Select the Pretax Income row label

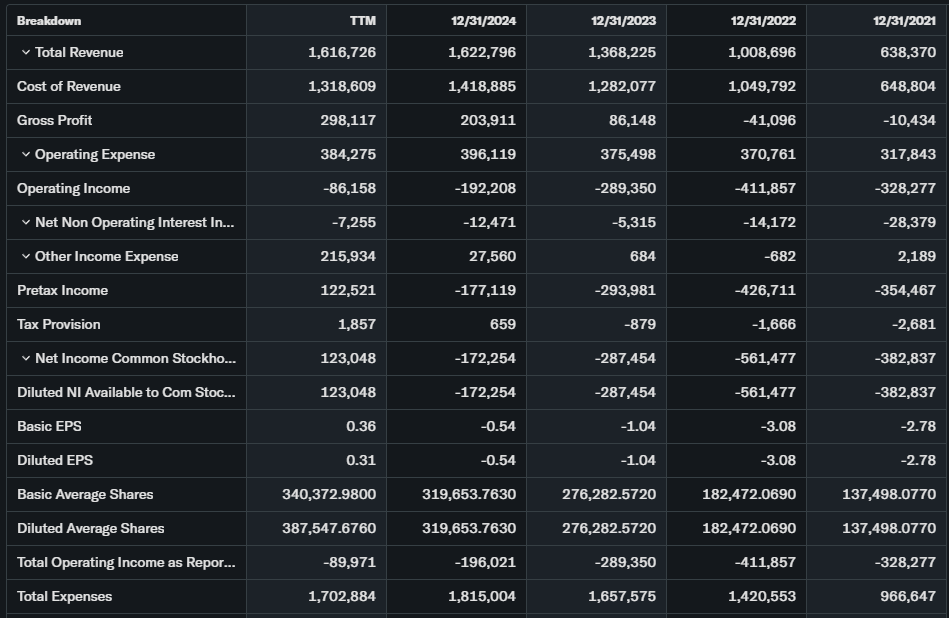click(x=63, y=291)
